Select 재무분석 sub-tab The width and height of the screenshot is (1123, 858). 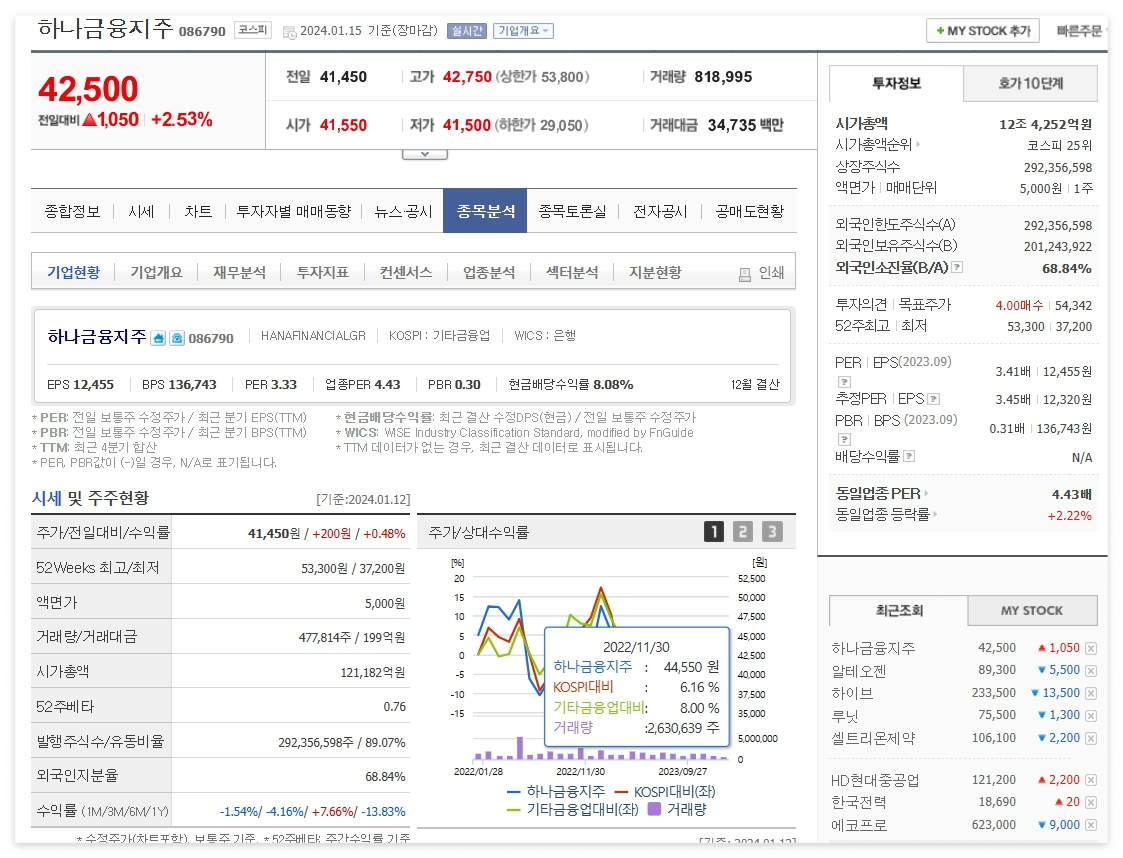point(239,273)
